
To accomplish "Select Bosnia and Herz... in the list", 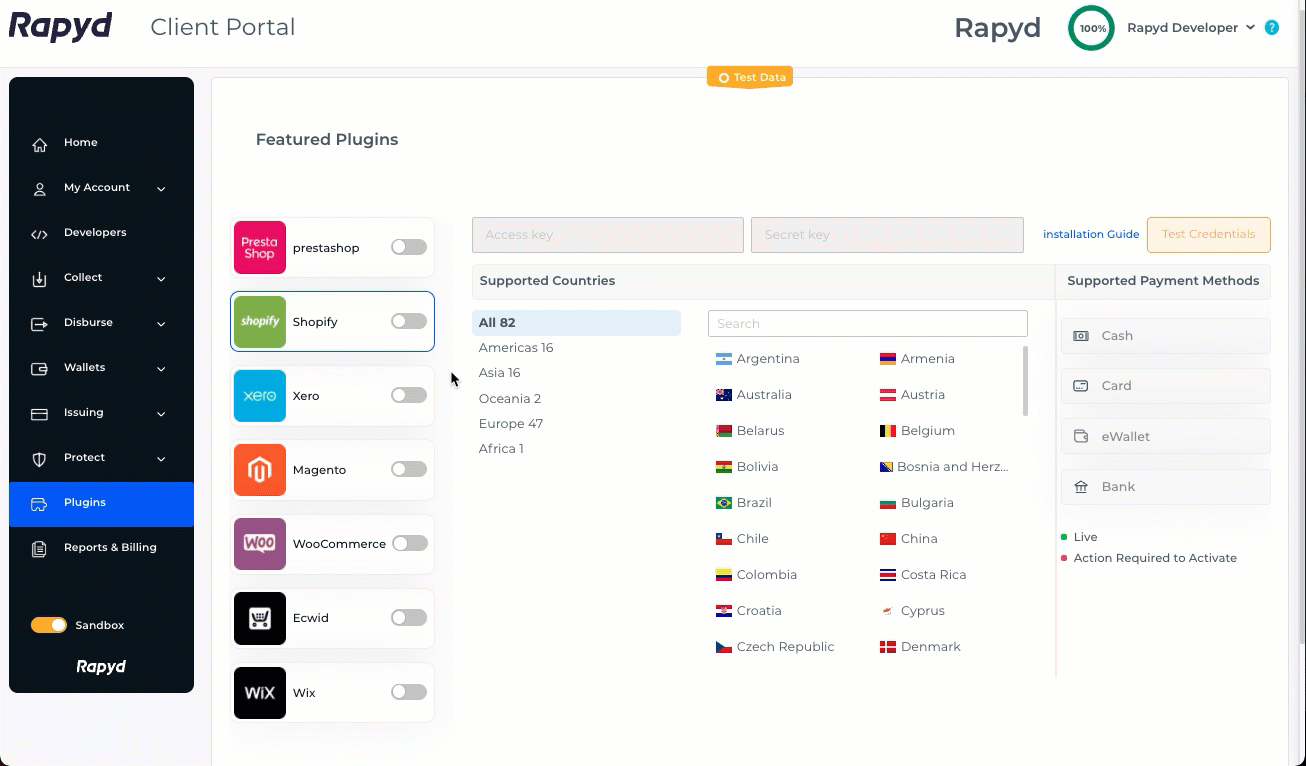I will coord(944,467).
